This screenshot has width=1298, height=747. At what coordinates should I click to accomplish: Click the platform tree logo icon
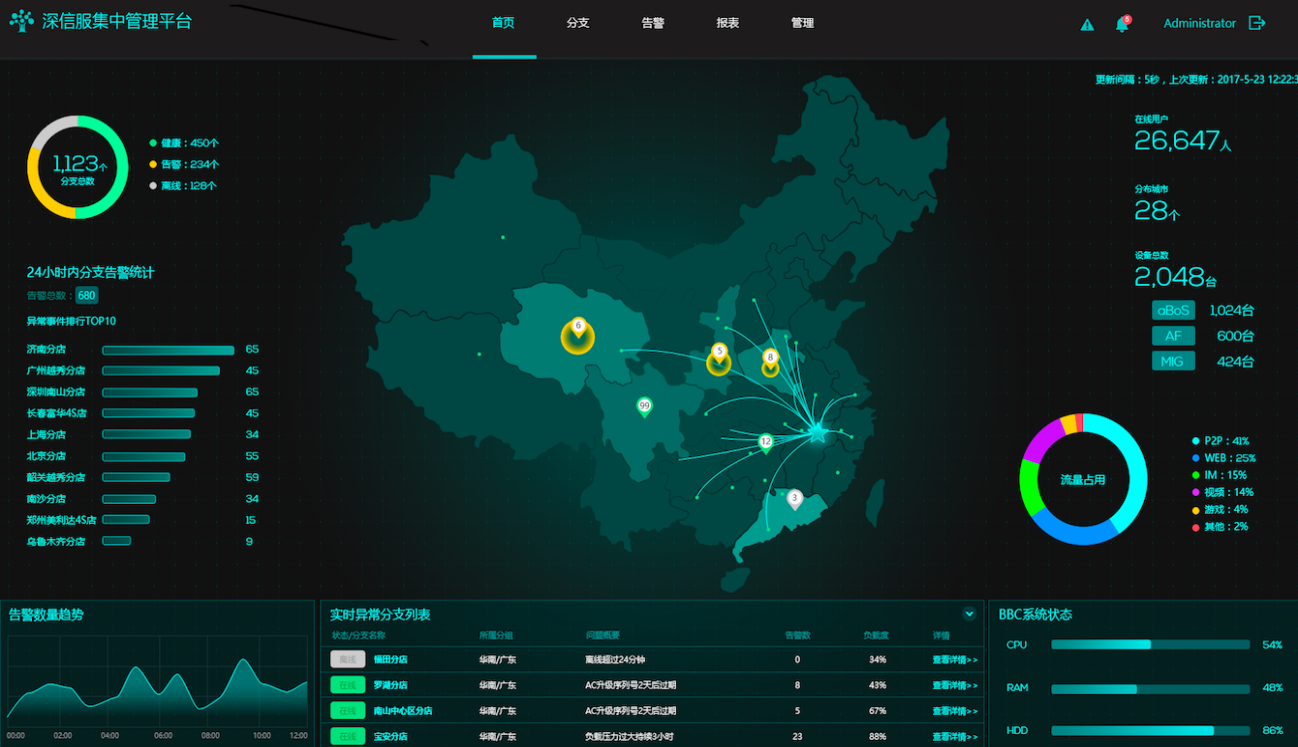click(21, 21)
